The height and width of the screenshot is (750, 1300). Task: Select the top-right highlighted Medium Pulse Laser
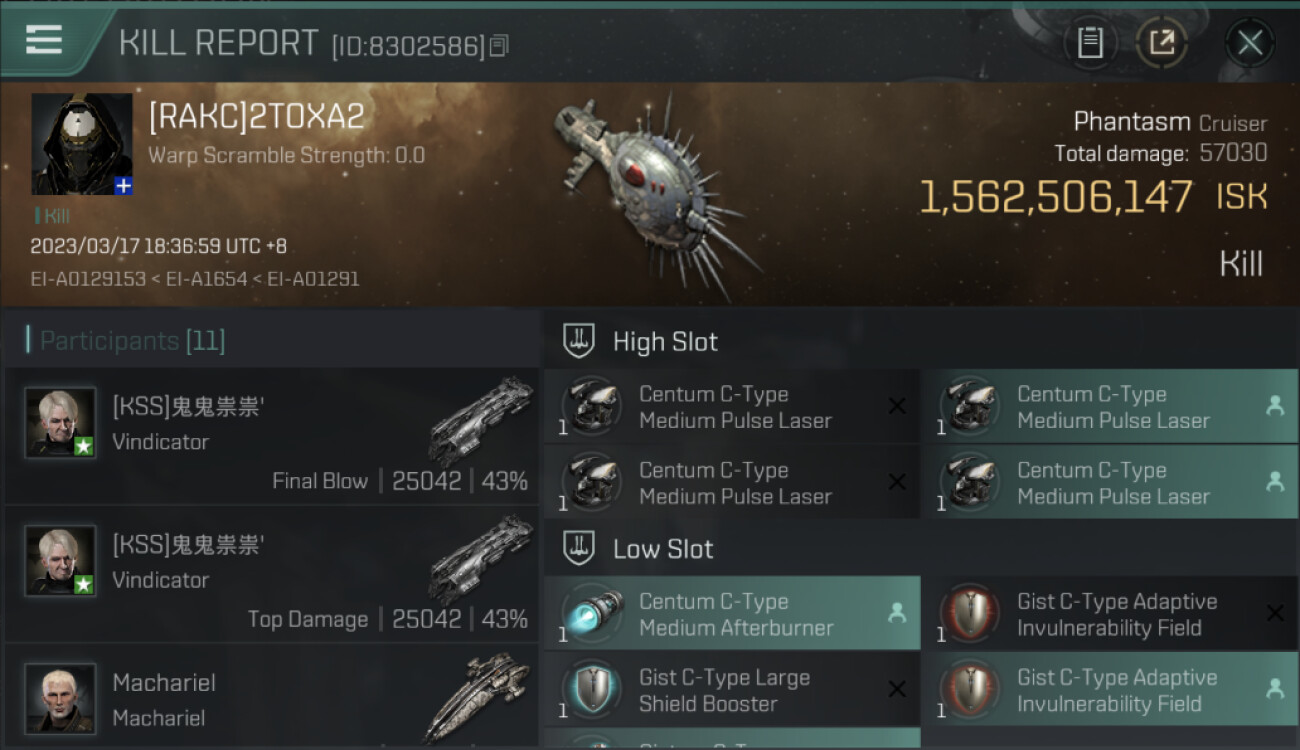[1109, 407]
